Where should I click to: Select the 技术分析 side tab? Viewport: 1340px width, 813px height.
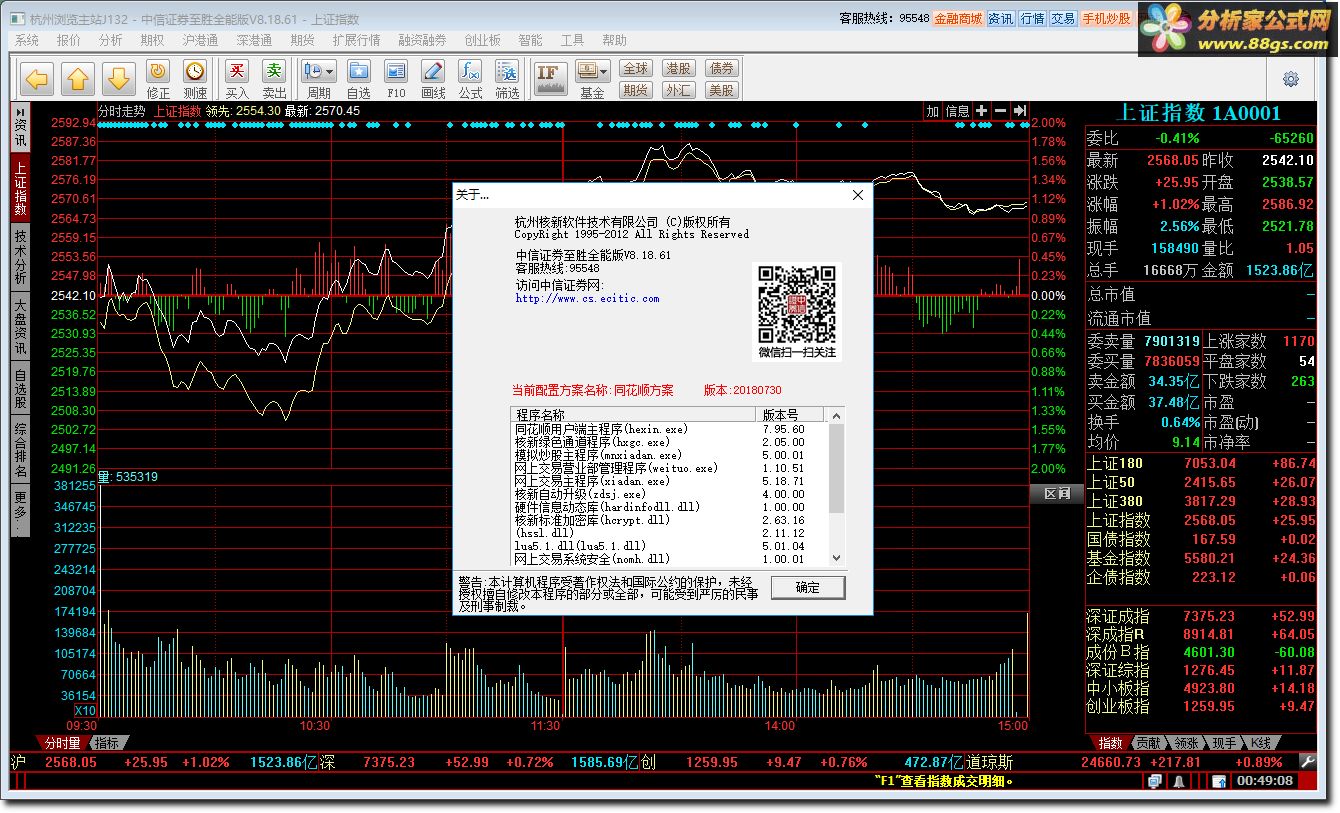pyautogui.click(x=20, y=257)
